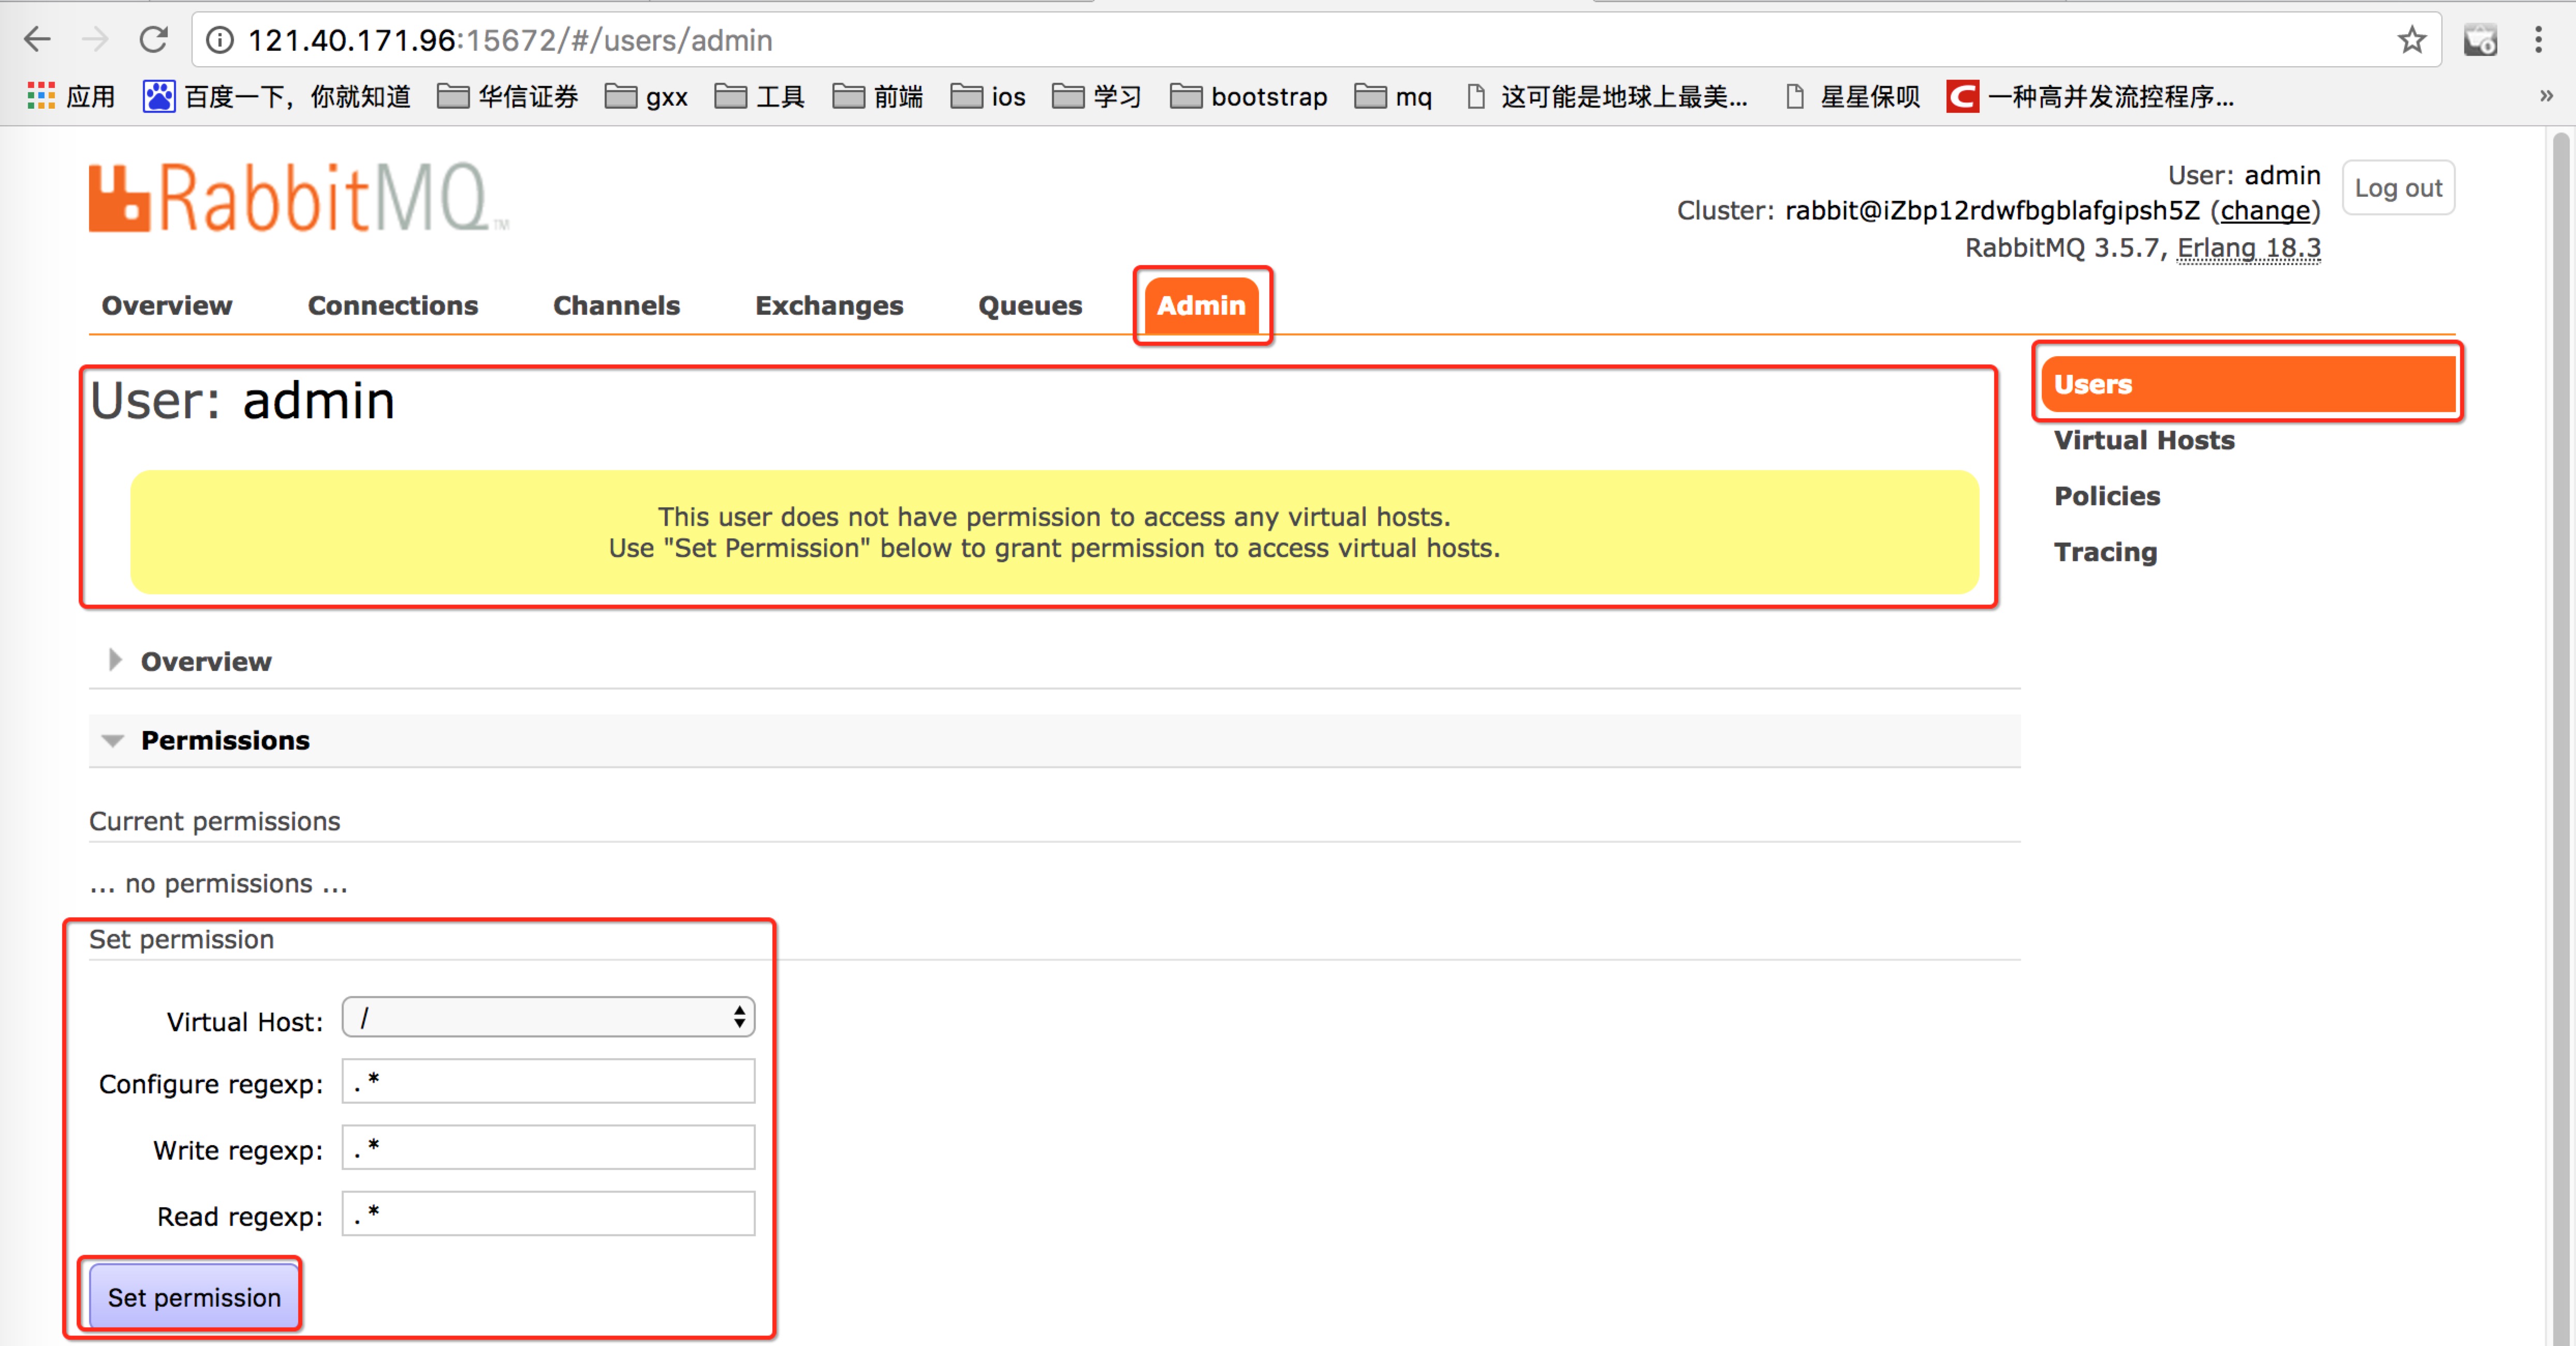Viewport: 2576px width, 1346px height.
Task: Open the Chrome three-dot menu
Action: (2538, 40)
